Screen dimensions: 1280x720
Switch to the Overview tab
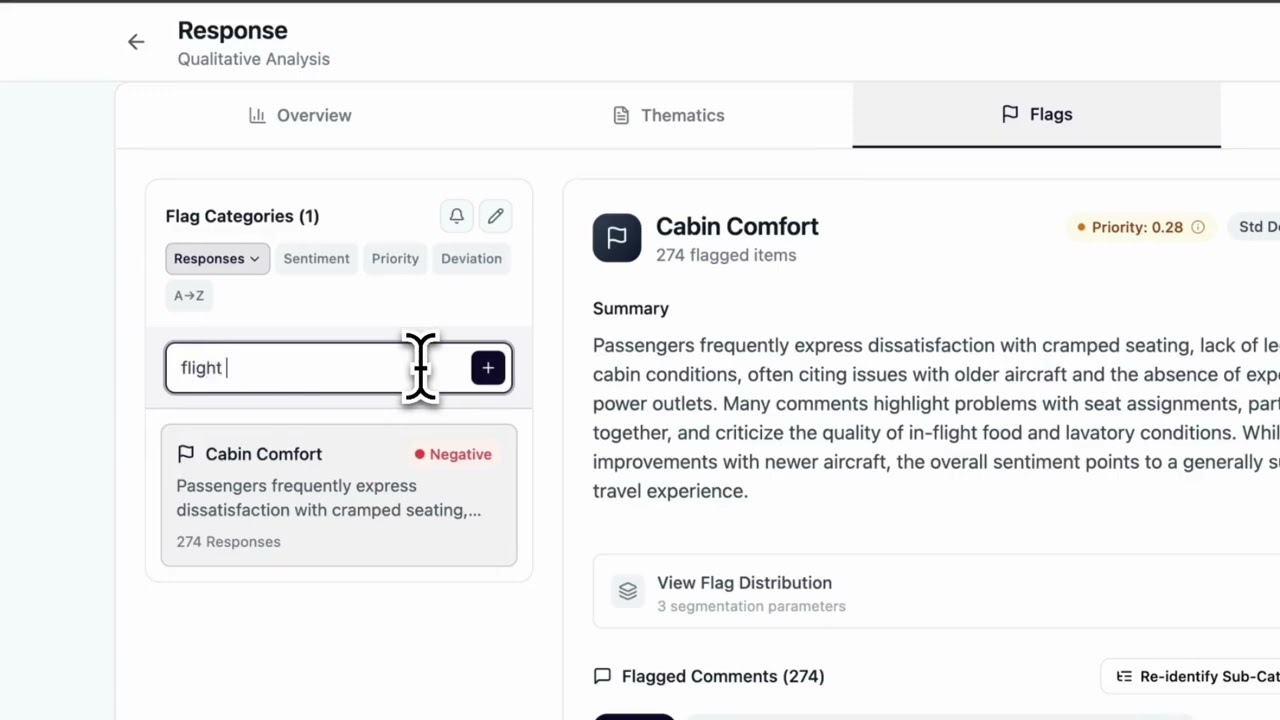coord(300,115)
